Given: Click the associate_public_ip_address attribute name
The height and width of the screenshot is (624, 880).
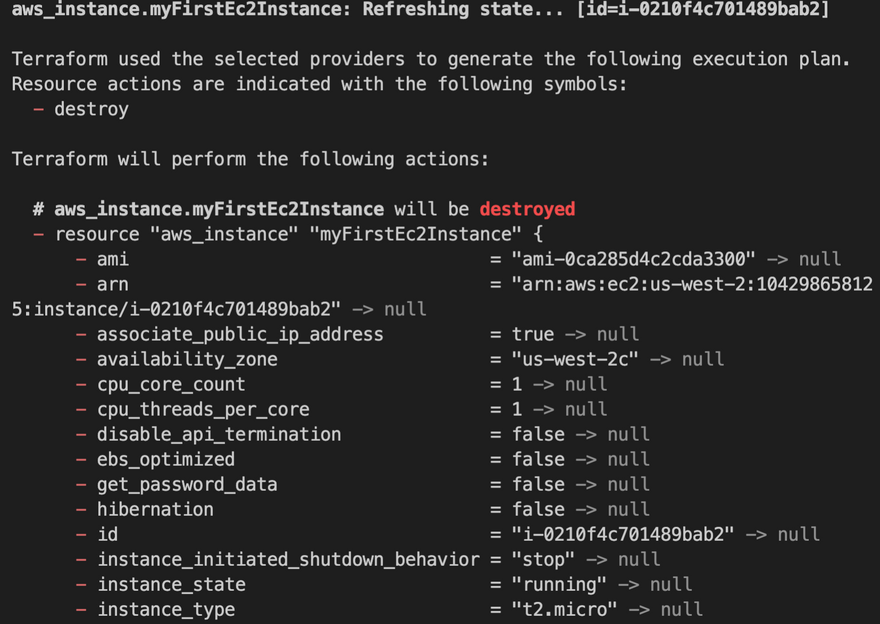Looking at the screenshot, I should point(240,334).
